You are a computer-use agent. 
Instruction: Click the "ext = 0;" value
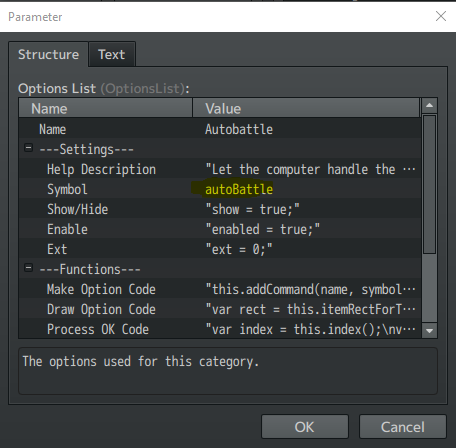pyautogui.click(x=239, y=249)
